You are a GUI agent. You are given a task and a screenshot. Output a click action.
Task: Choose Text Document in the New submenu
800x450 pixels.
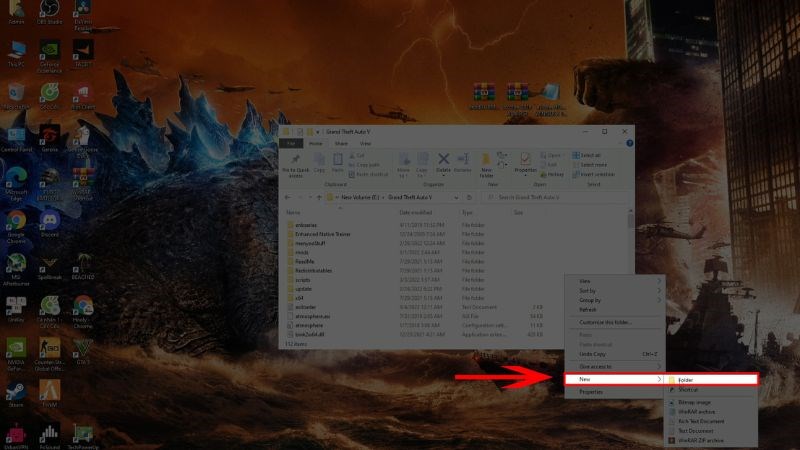711,431
